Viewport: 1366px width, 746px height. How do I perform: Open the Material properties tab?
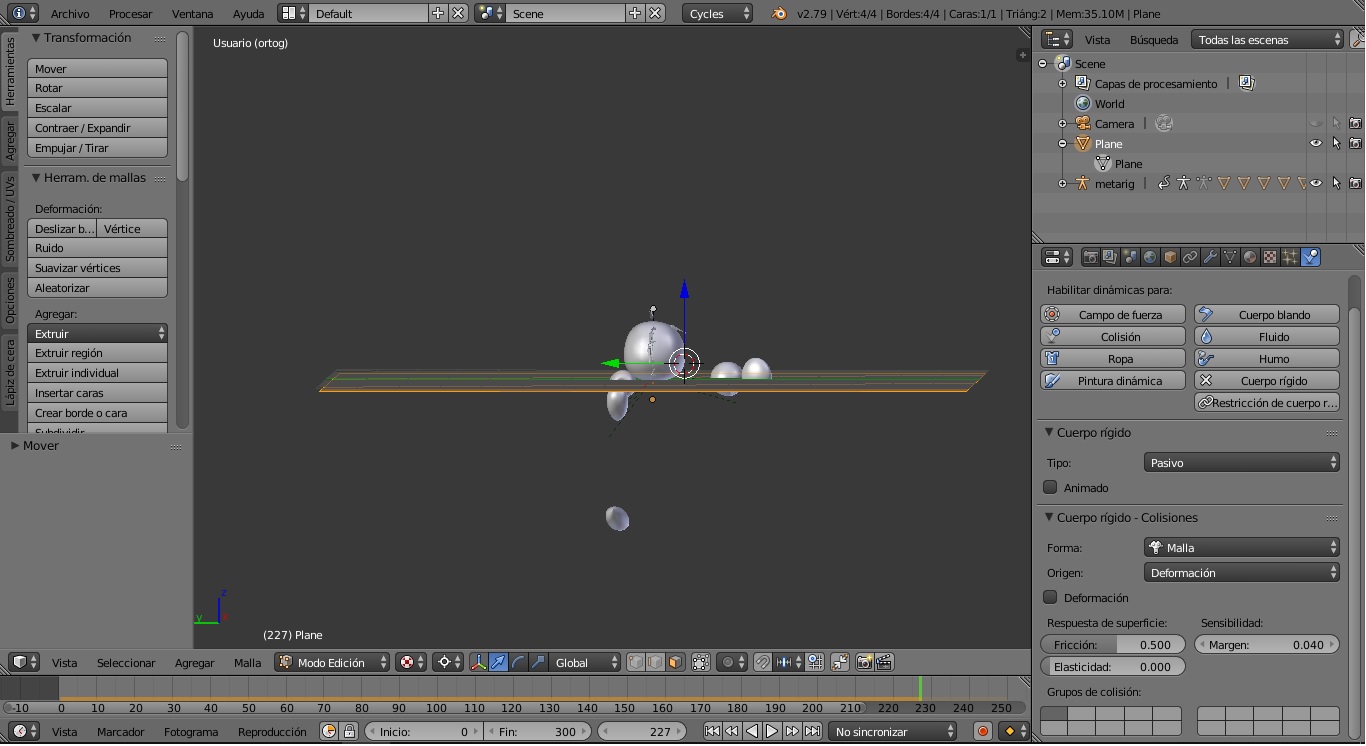pyautogui.click(x=1250, y=257)
